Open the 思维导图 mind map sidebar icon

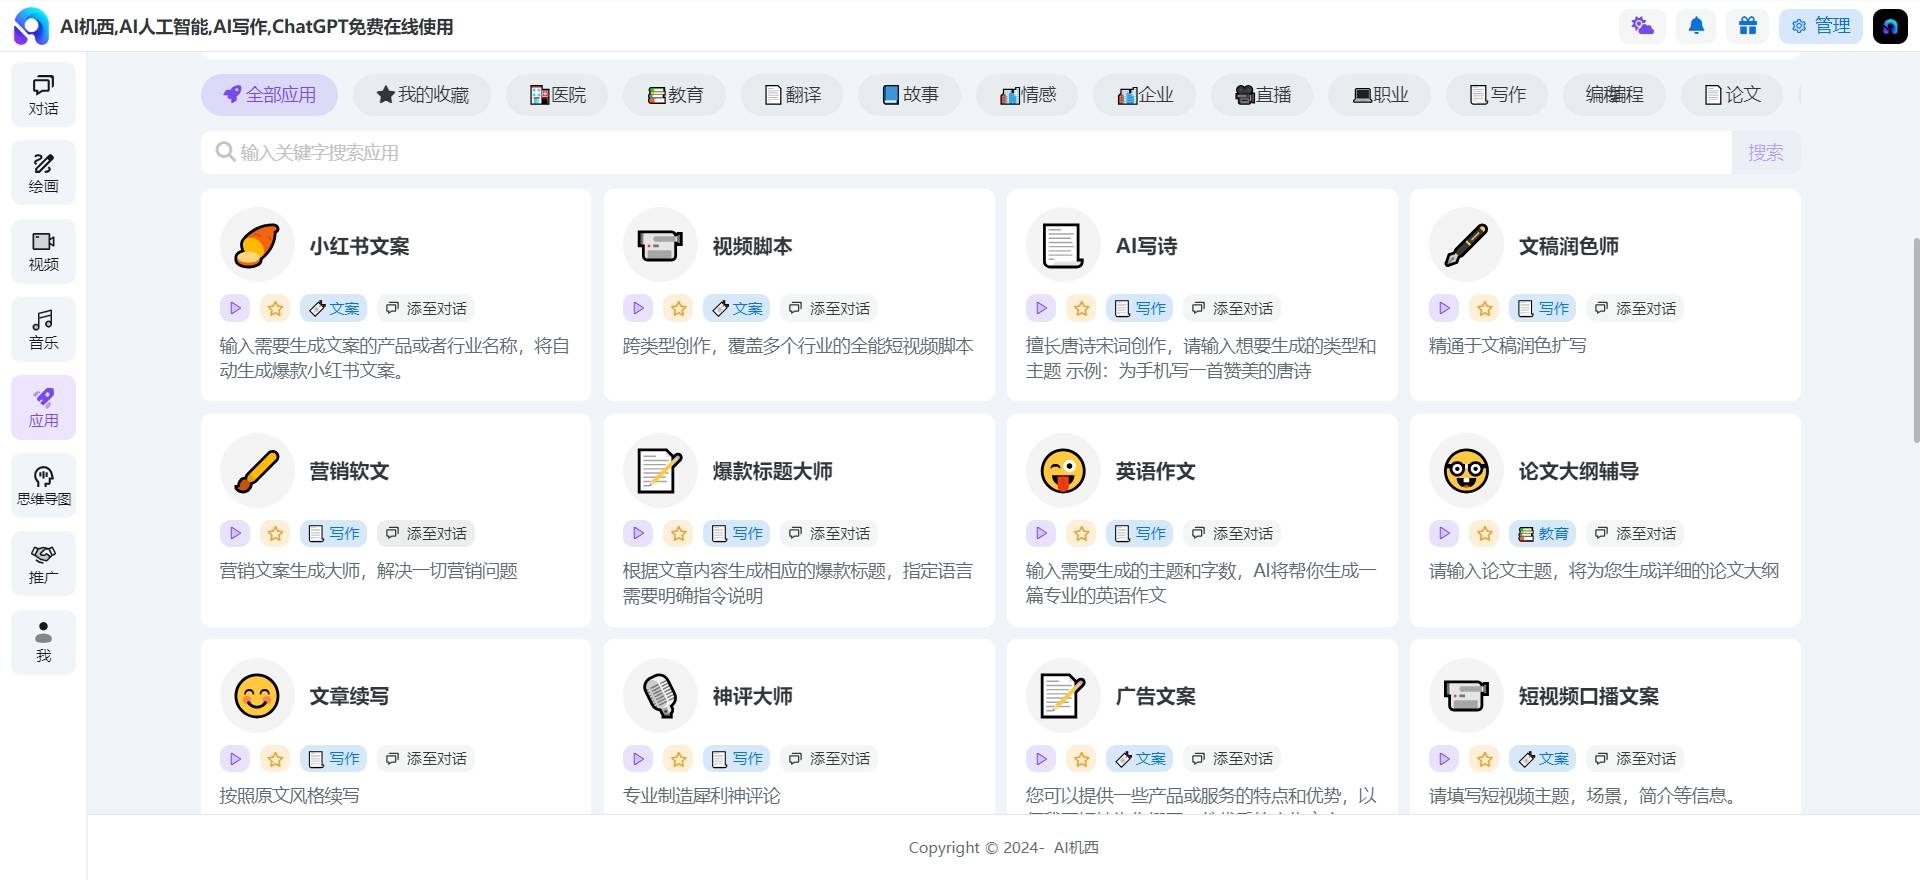click(43, 486)
